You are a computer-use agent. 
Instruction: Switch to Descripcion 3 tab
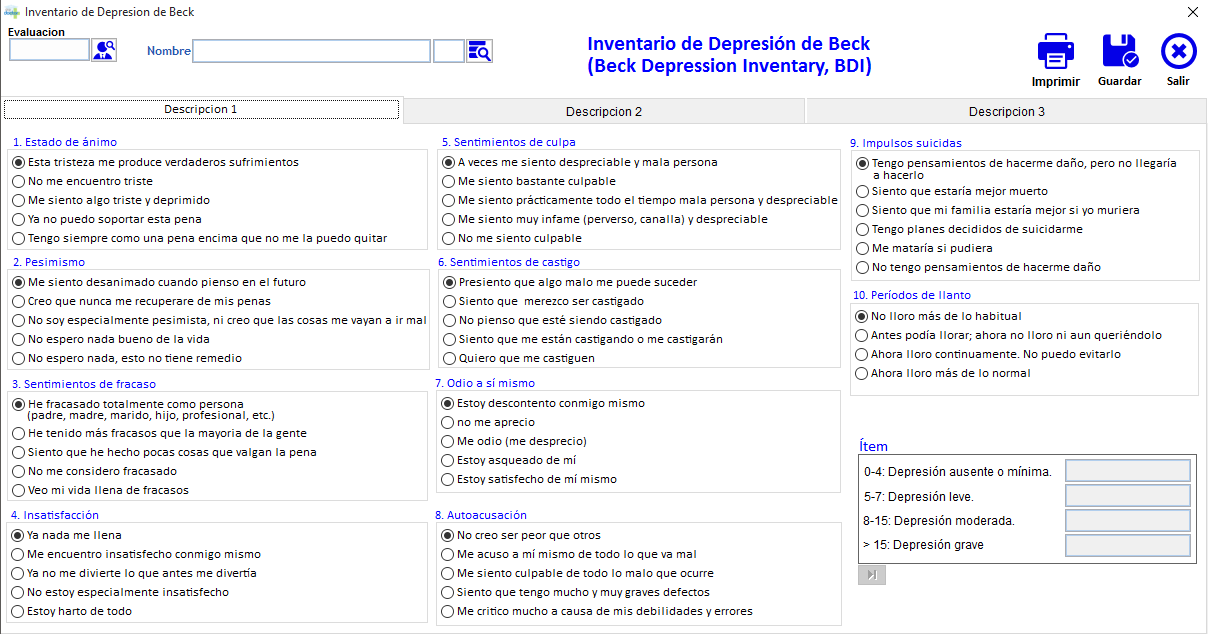coord(1007,111)
